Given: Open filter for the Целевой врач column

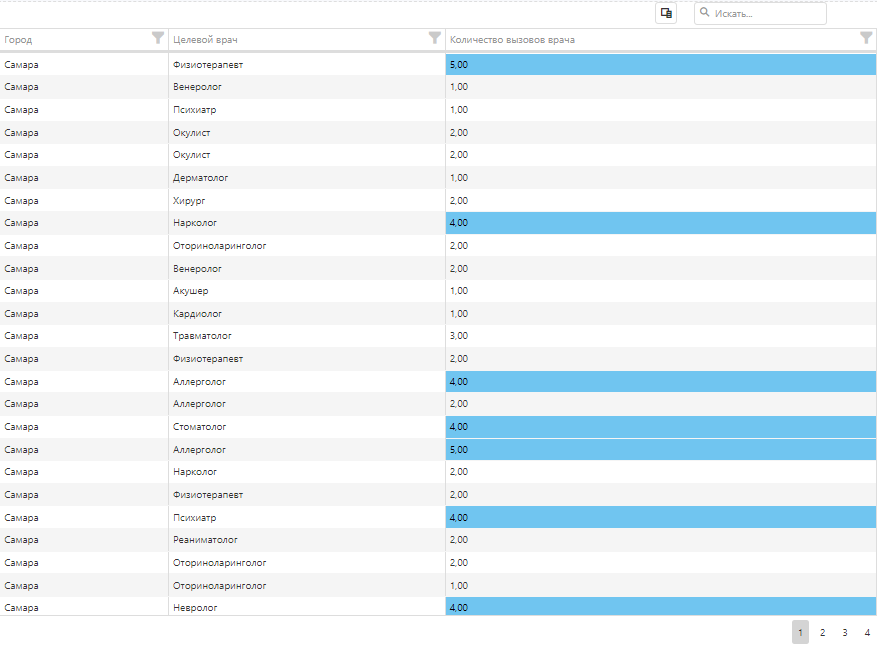Looking at the screenshot, I should point(435,38).
